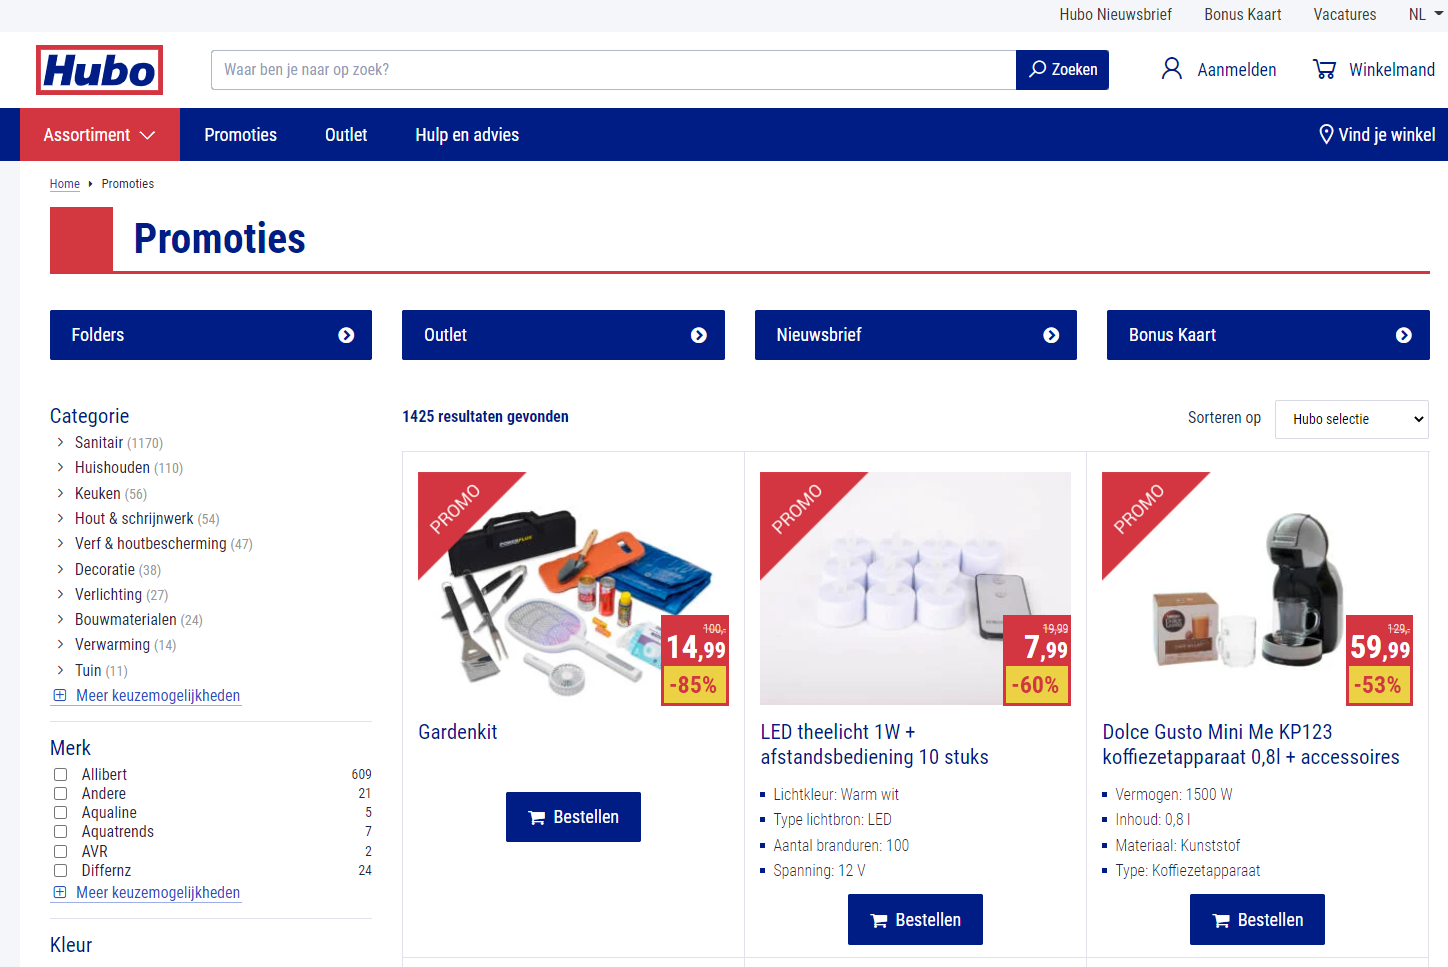Open the Winkelmand cart icon
Image resolution: width=1448 pixels, height=967 pixels.
1325,69
